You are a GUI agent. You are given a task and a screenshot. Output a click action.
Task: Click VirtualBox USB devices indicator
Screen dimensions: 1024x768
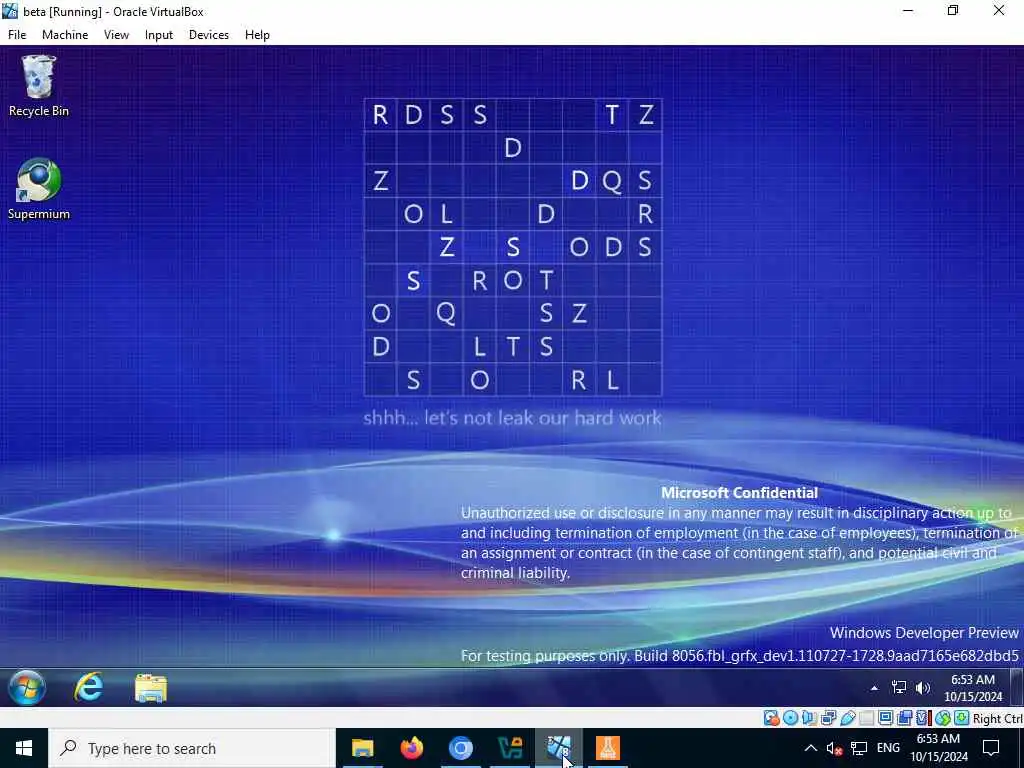(848, 718)
